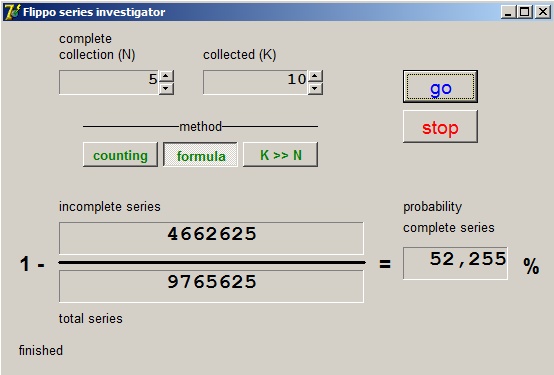Decrease the collected (K) value
Viewport: 554px width, 375px height.
315,88
